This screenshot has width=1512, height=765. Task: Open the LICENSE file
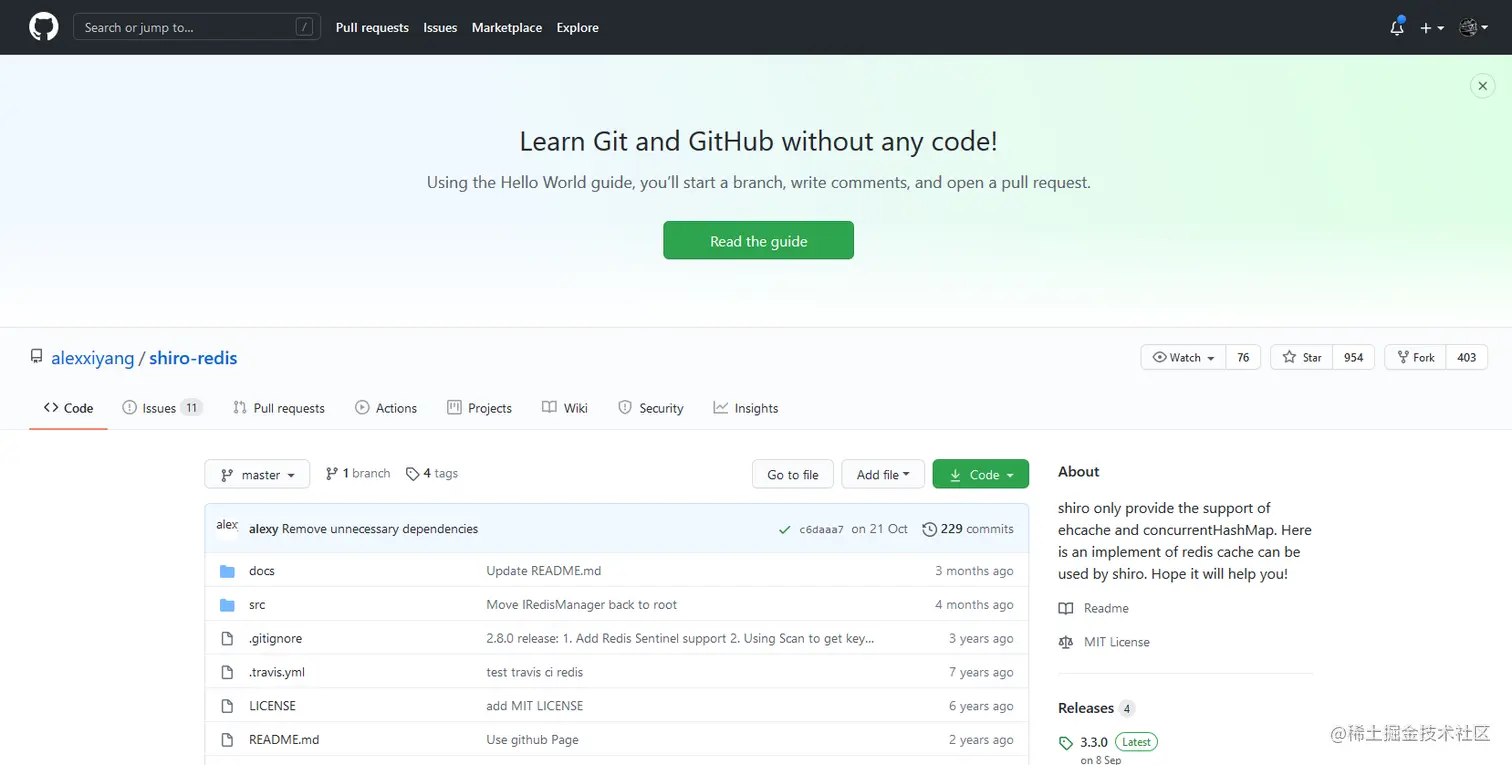[272, 706]
